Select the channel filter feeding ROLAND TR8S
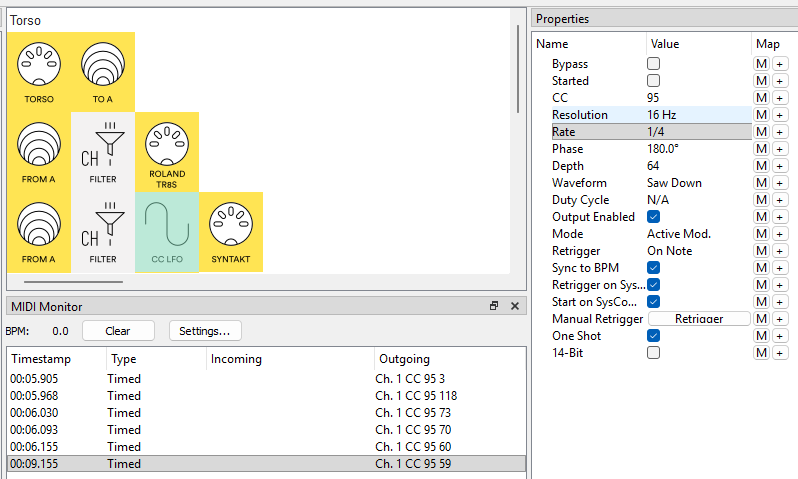 click(103, 152)
